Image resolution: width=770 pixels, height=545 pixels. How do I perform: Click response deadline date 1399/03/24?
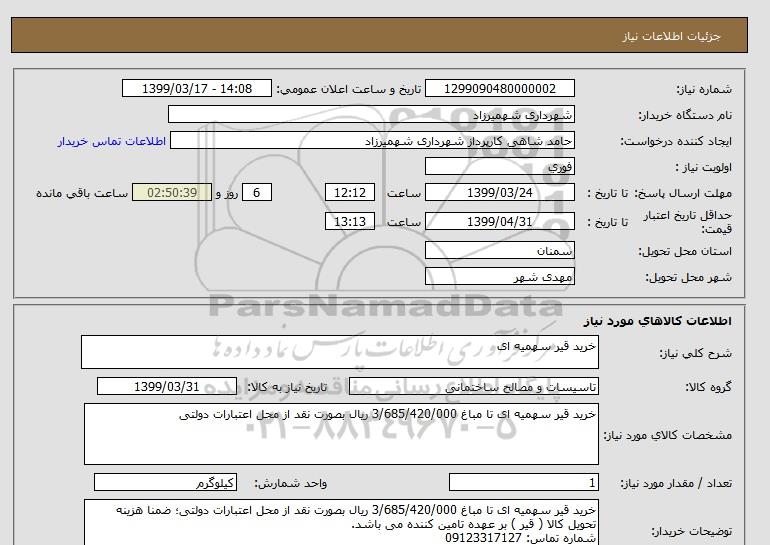(499, 192)
